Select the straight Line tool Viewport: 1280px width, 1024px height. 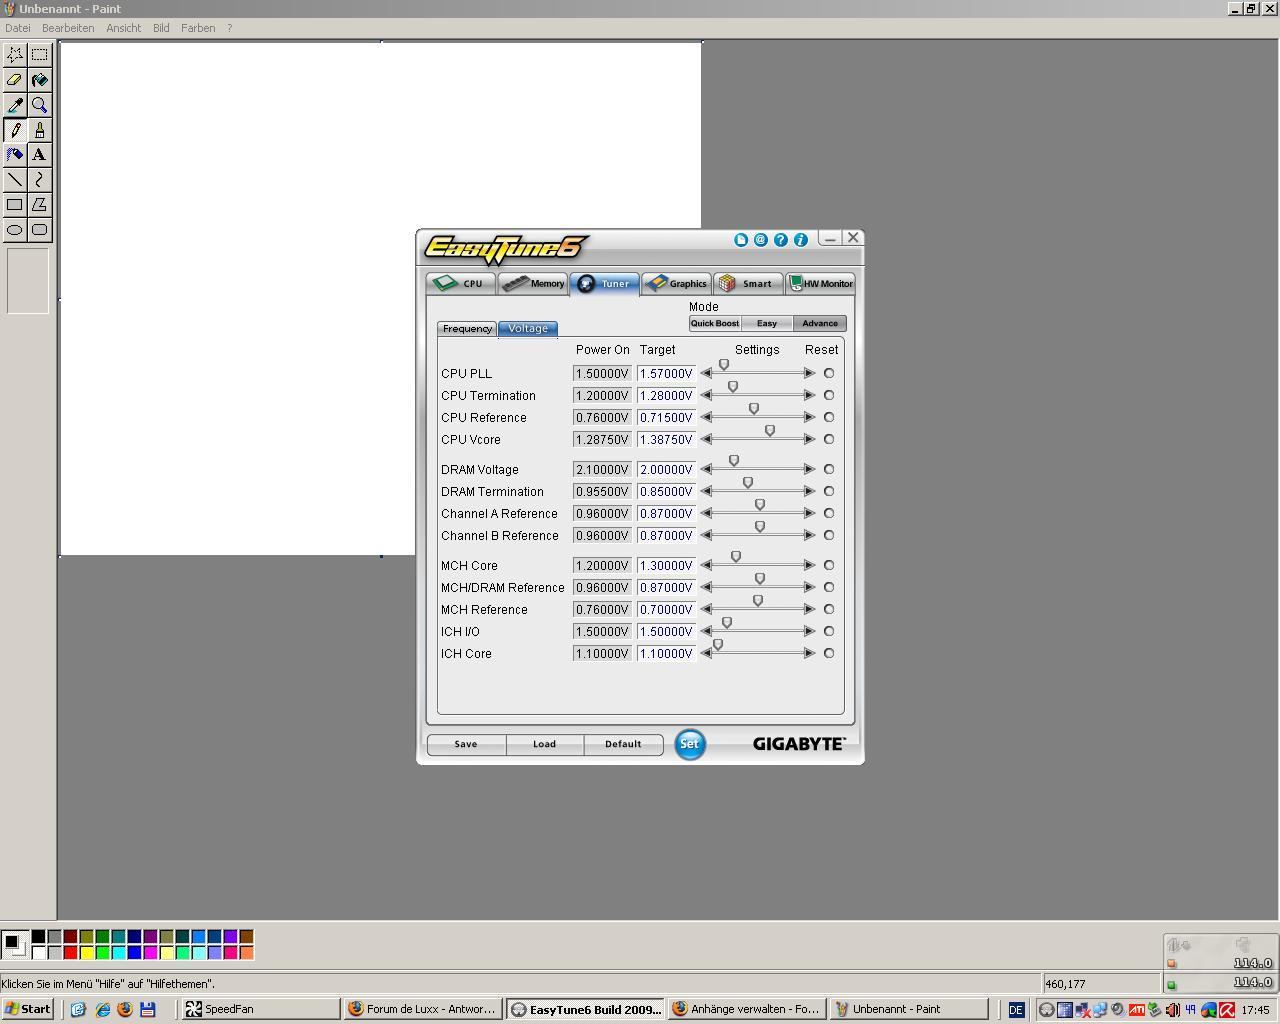pos(15,180)
